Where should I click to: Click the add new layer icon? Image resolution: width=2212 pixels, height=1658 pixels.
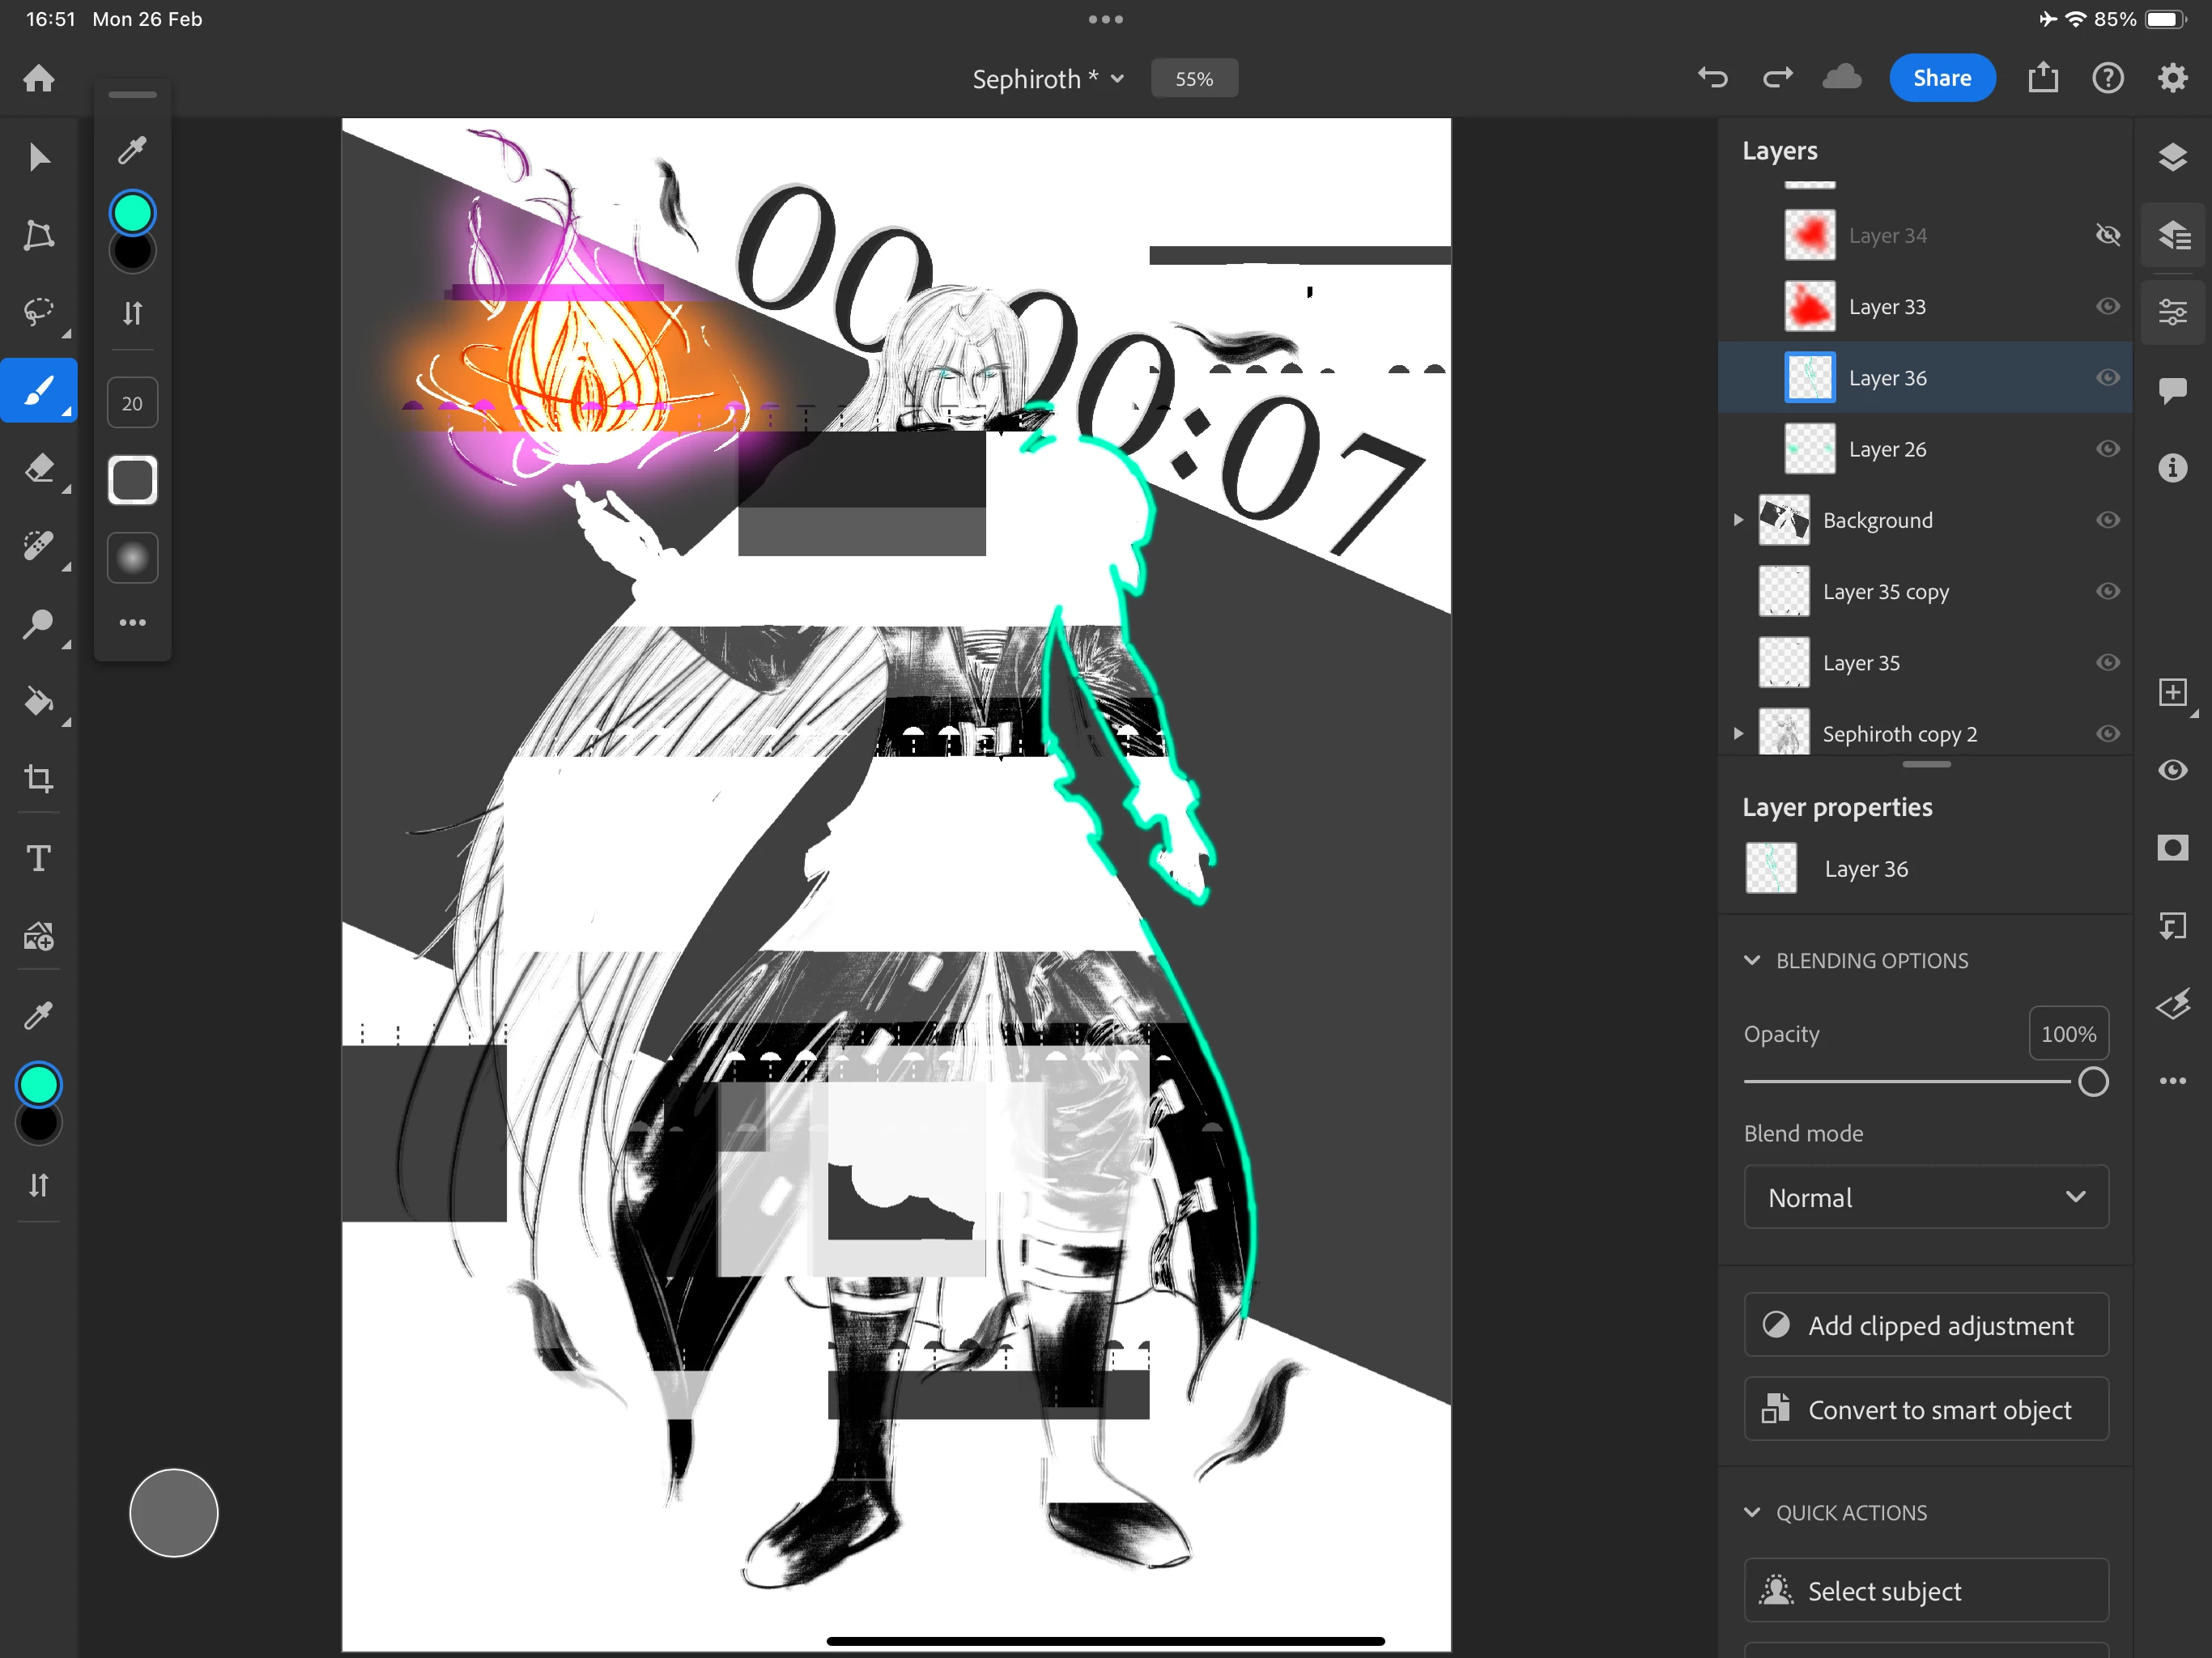point(2172,692)
